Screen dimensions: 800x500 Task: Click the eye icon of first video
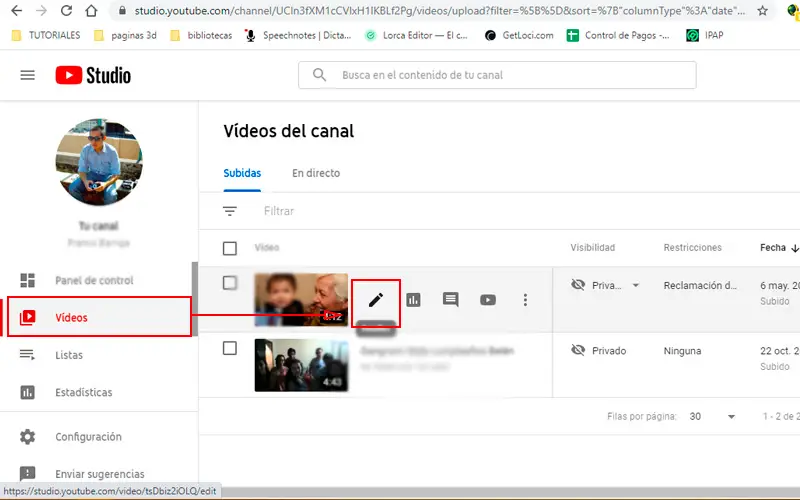pos(578,285)
